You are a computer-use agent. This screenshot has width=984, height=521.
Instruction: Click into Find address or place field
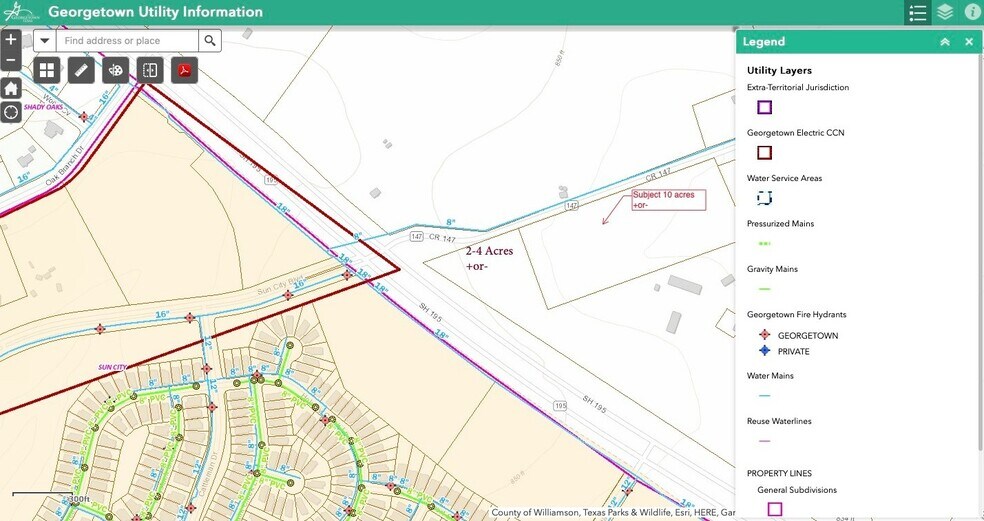pyautogui.click(x=127, y=41)
